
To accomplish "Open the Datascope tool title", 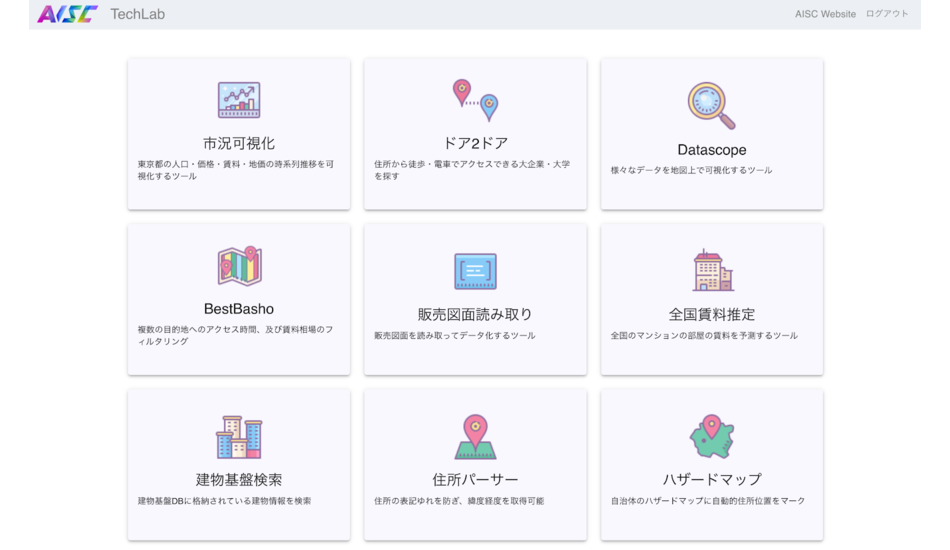I will (x=712, y=150).
